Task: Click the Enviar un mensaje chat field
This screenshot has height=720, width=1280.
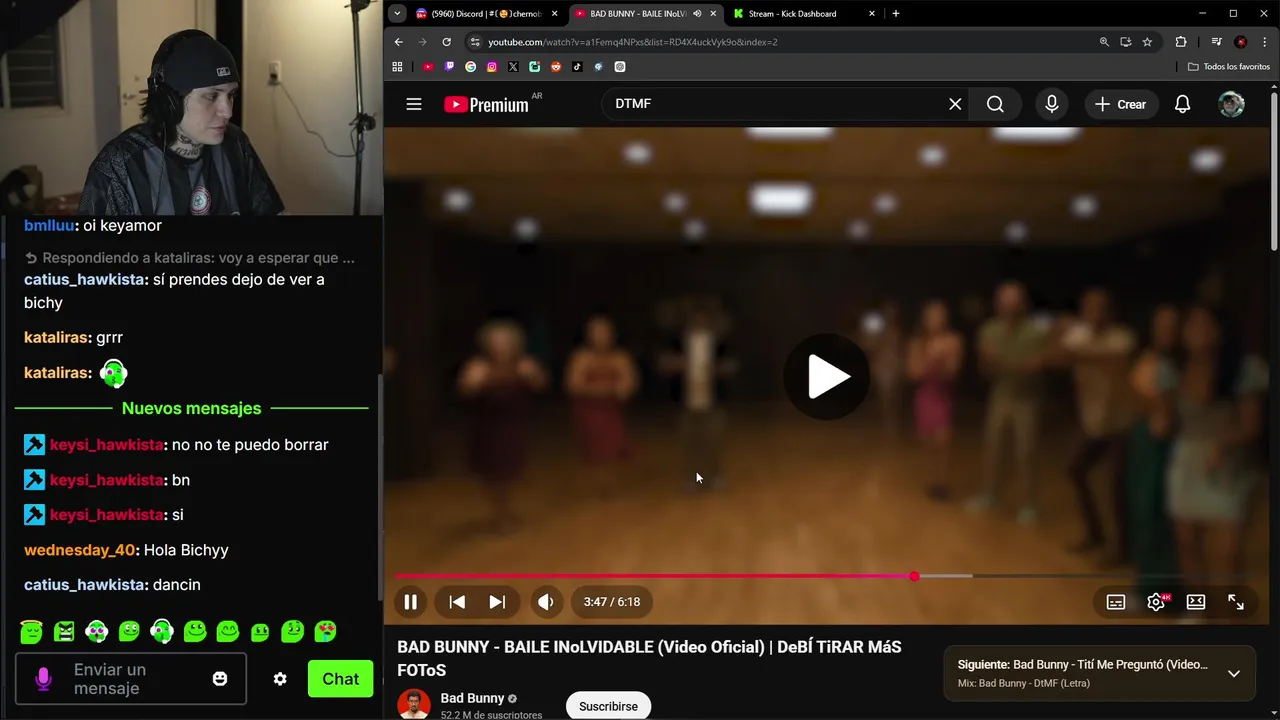Action: coord(131,679)
